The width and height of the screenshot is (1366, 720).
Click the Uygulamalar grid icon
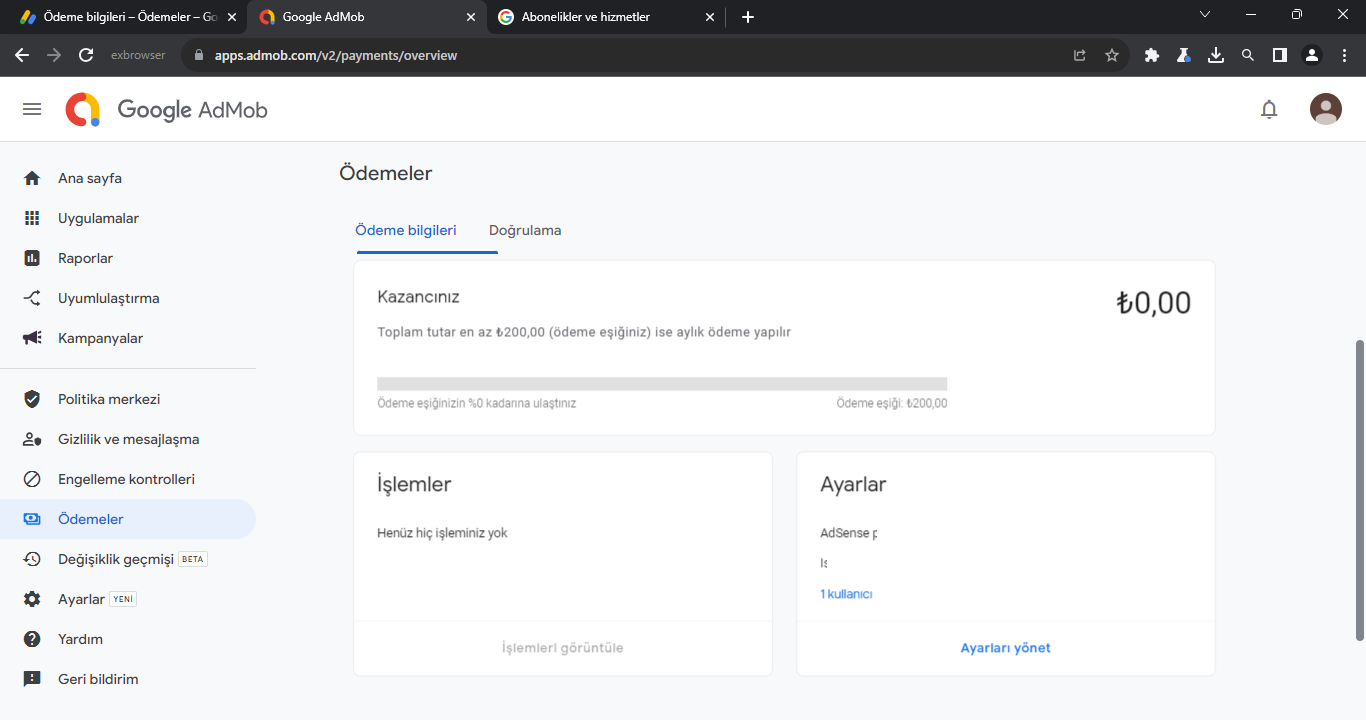pos(32,218)
